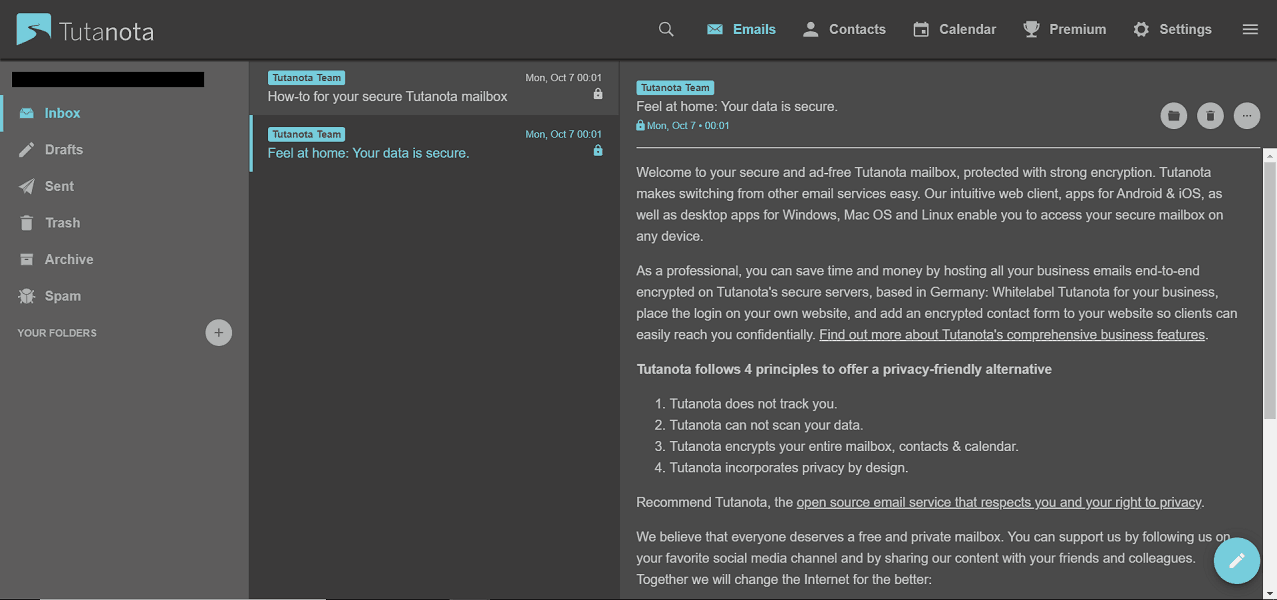Screen dimensions: 1277x600
Task: Go to Premium
Action: 1064,30
